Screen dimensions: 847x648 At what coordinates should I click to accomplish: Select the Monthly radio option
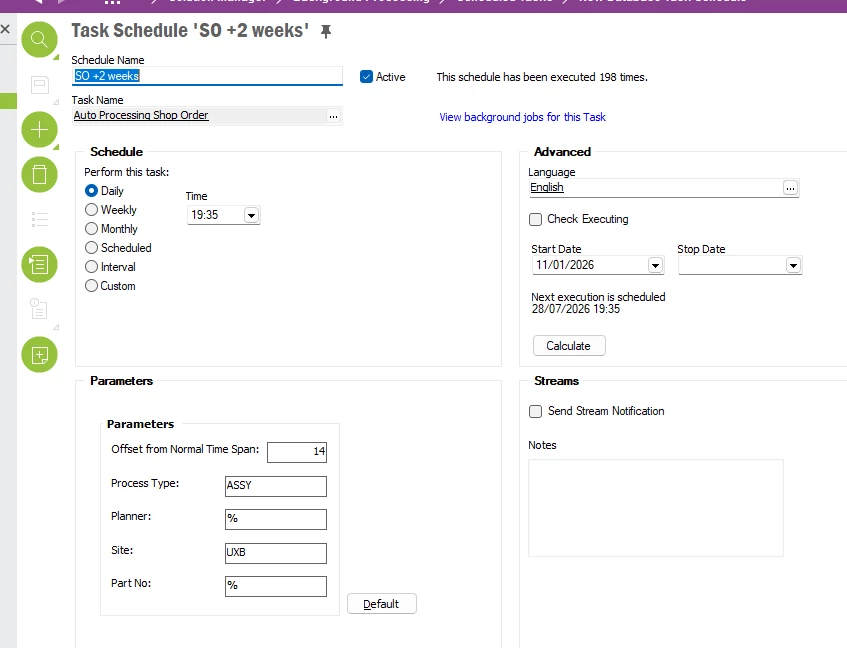pyautogui.click(x=91, y=228)
